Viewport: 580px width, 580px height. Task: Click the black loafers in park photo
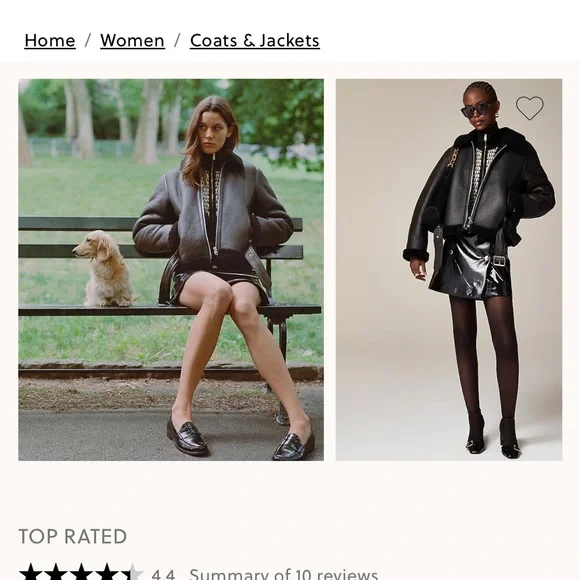(x=240, y=438)
